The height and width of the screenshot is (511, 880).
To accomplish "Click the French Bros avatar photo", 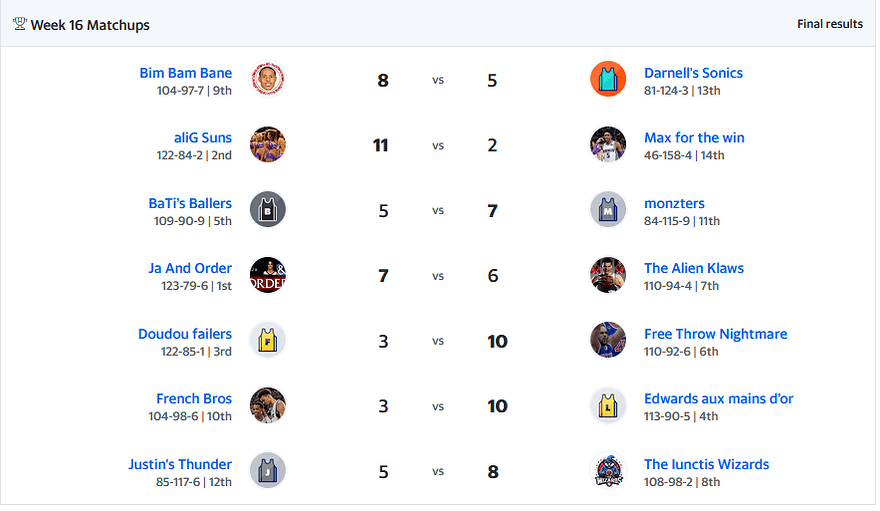I will point(268,406).
